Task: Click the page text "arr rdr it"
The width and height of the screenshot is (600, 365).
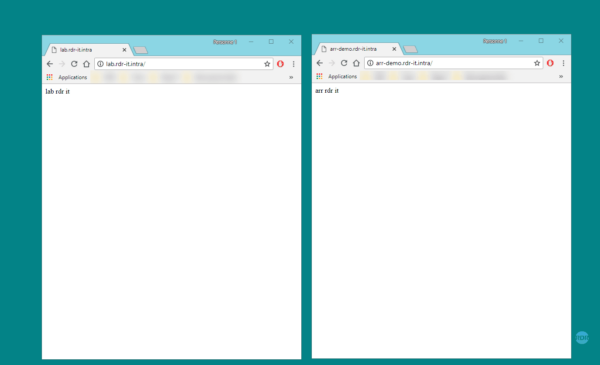Action: coord(327,91)
